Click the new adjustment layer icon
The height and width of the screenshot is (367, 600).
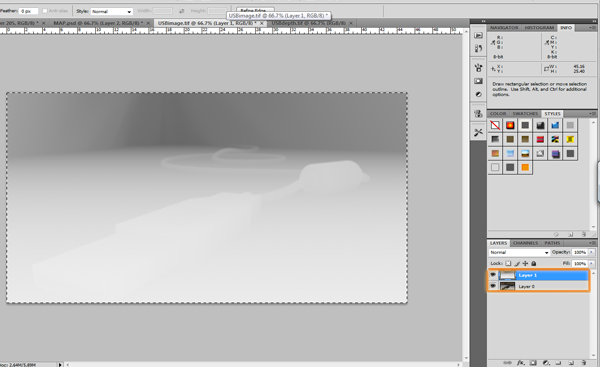click(546, 362)
